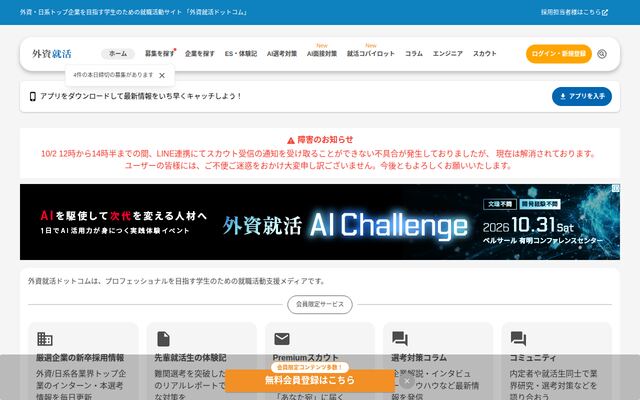This screenshot has height=400, width=640.
Task: Click the ログイン・新規登録 button
Action: tap(558, 54)
